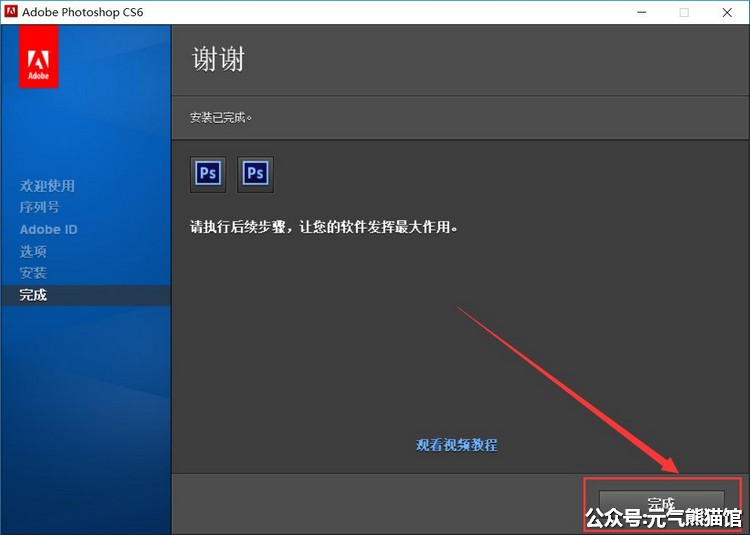The height and width of the screenshot is (535, 750).
Task: Select the 序列号 step in sidebar
Action: (x=40, y=207)
